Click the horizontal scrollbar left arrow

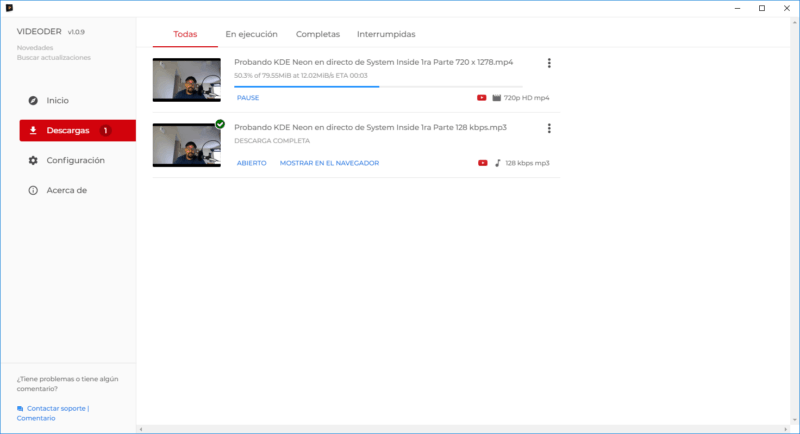click(x=141, y=429)
